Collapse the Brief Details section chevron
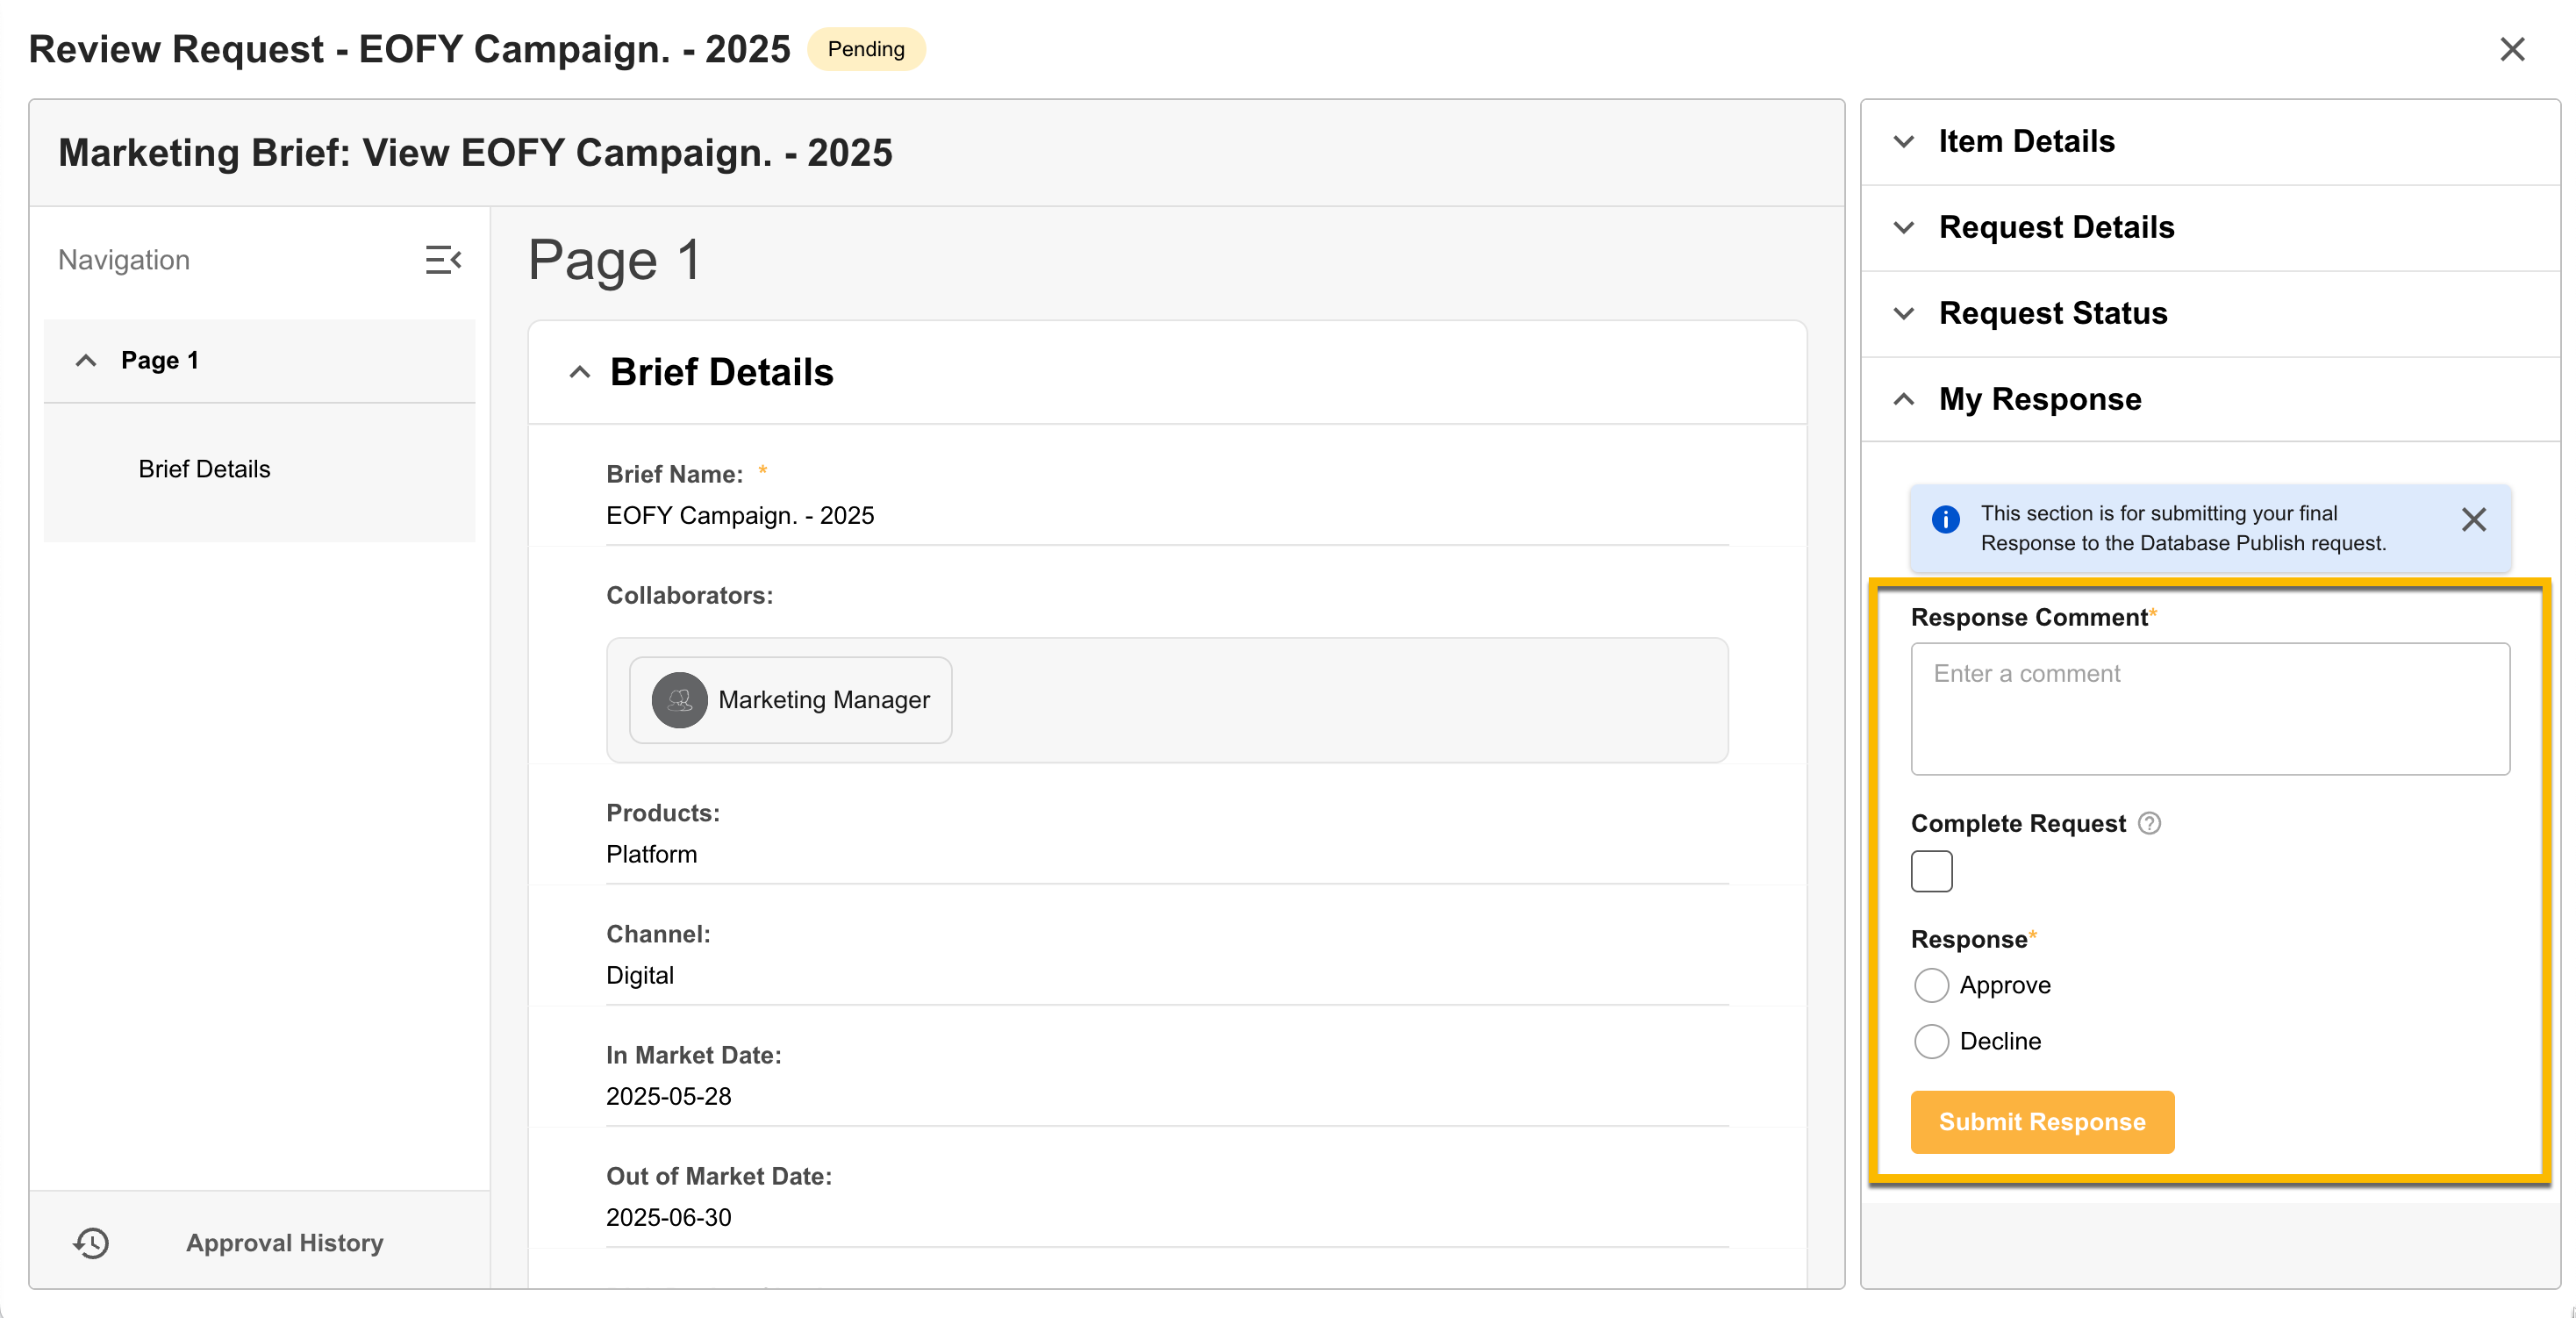 coord(580,373)
